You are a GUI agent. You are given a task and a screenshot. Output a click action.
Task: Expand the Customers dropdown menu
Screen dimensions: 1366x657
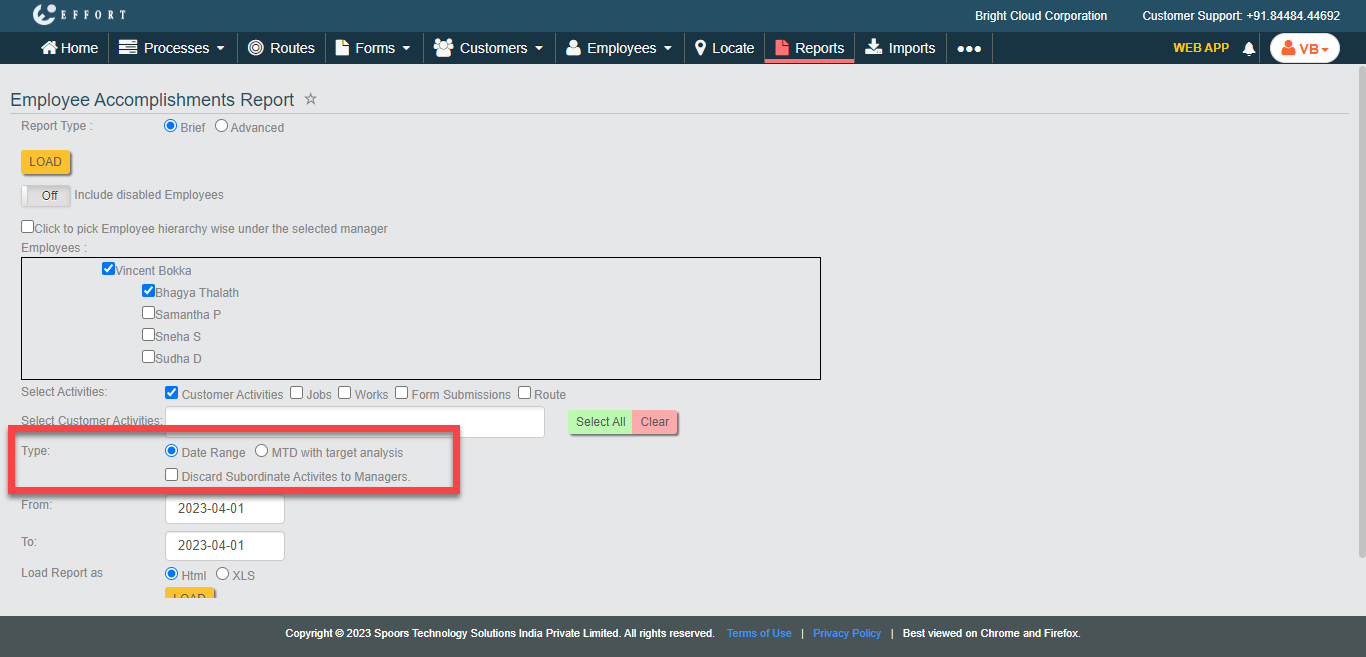pos(490,48)
